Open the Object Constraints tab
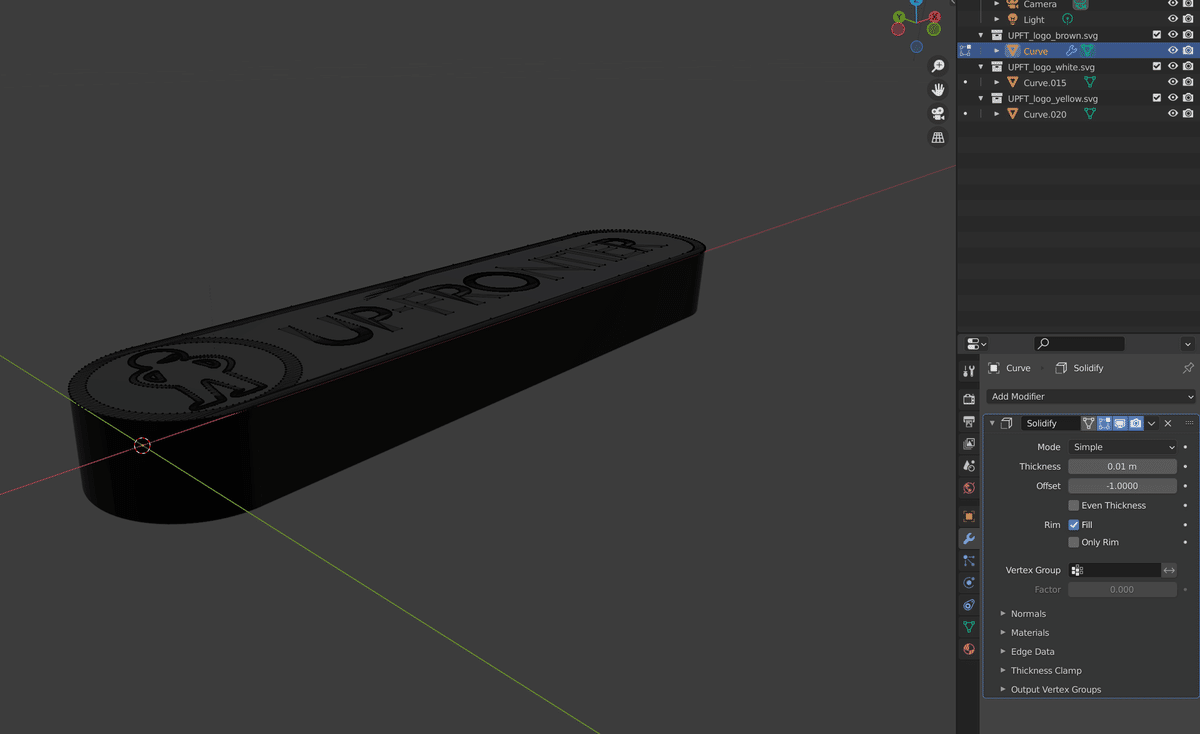This screenshot has width=1200, height=734. (968, 605)
